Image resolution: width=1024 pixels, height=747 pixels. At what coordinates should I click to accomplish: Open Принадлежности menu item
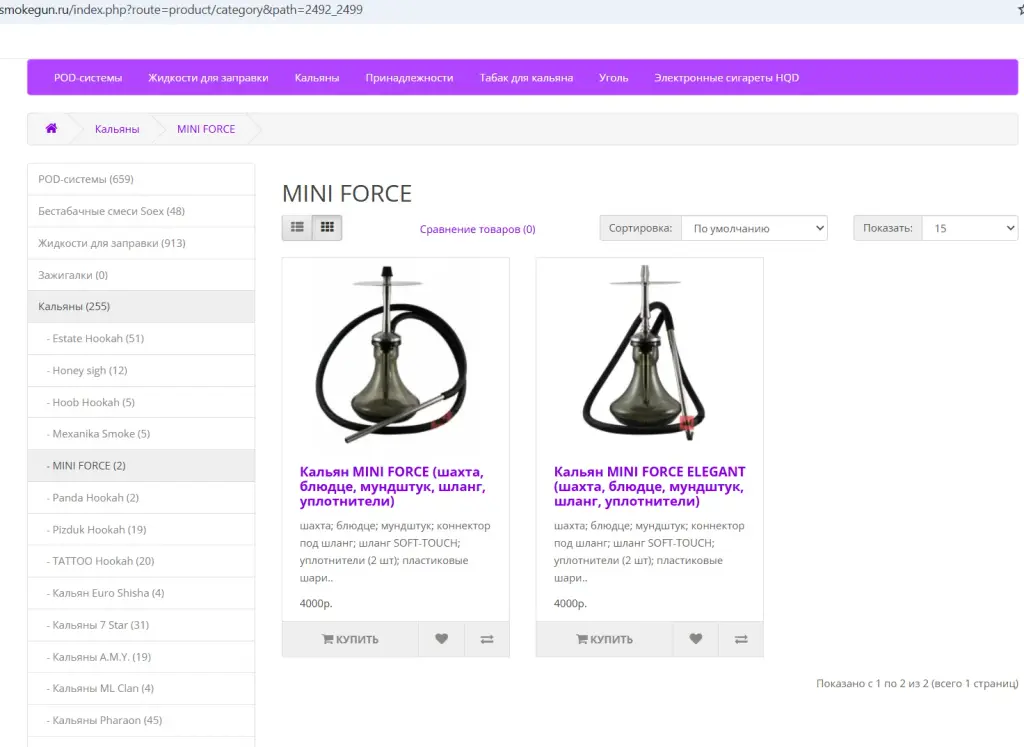(409, 78)
